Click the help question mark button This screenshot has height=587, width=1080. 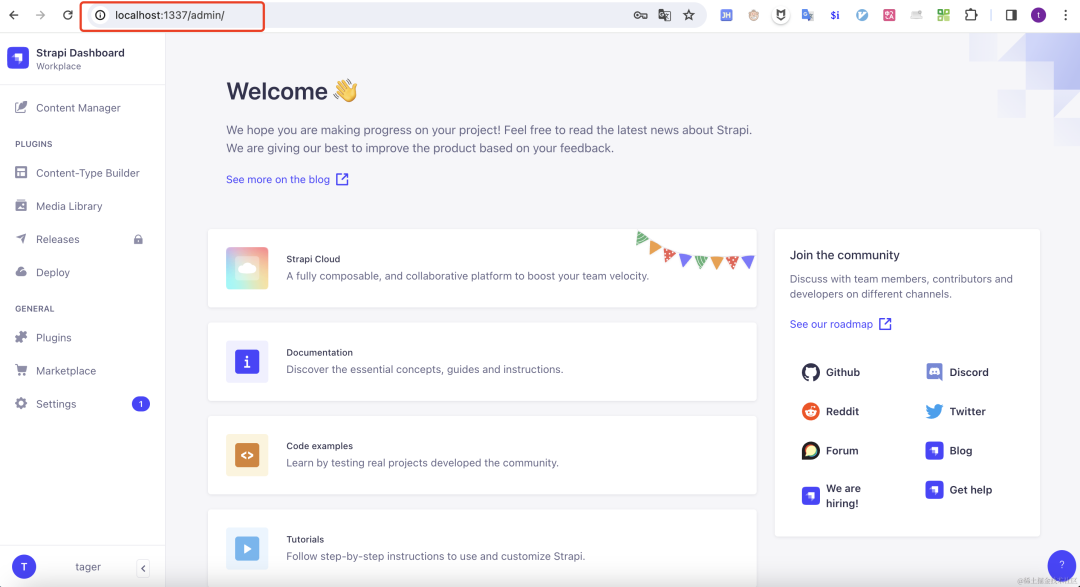[x=1061, y=564]
